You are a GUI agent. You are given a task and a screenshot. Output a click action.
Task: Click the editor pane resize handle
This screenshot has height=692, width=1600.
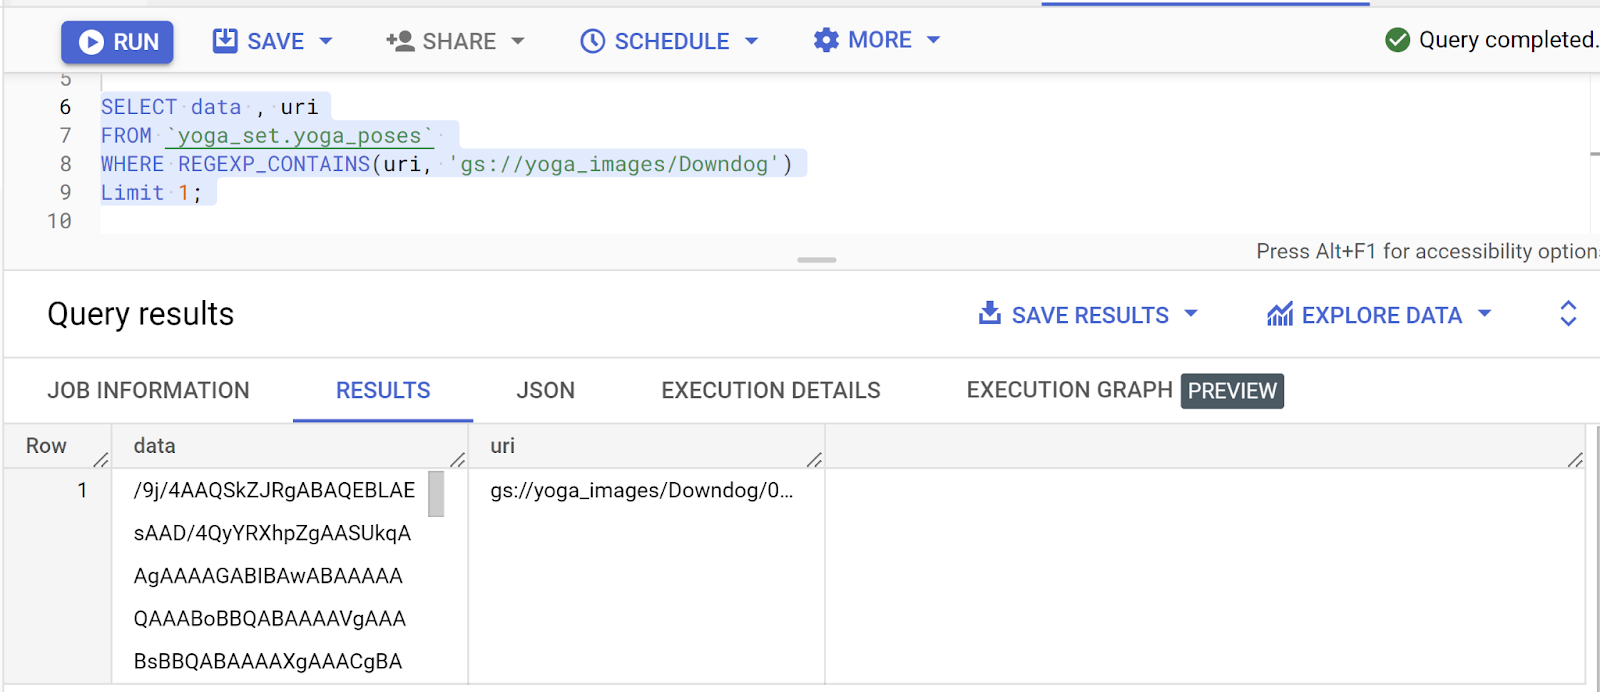click(x=816, y=260)
